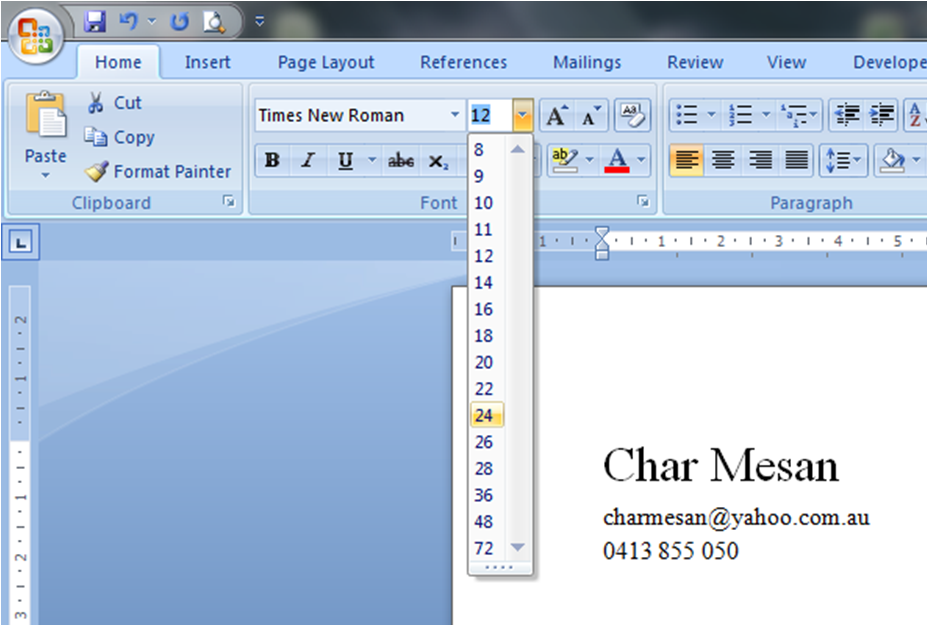
Task: Click the Redo/Repeat icon
Action: coord(179,22)
